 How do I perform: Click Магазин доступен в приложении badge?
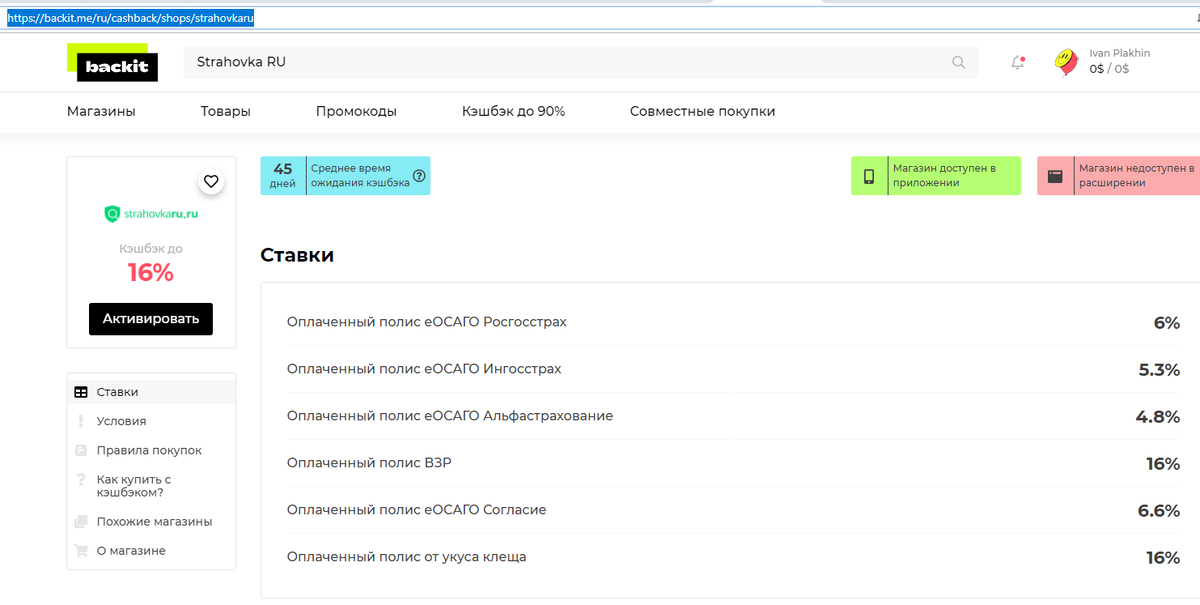pos(936,176)
